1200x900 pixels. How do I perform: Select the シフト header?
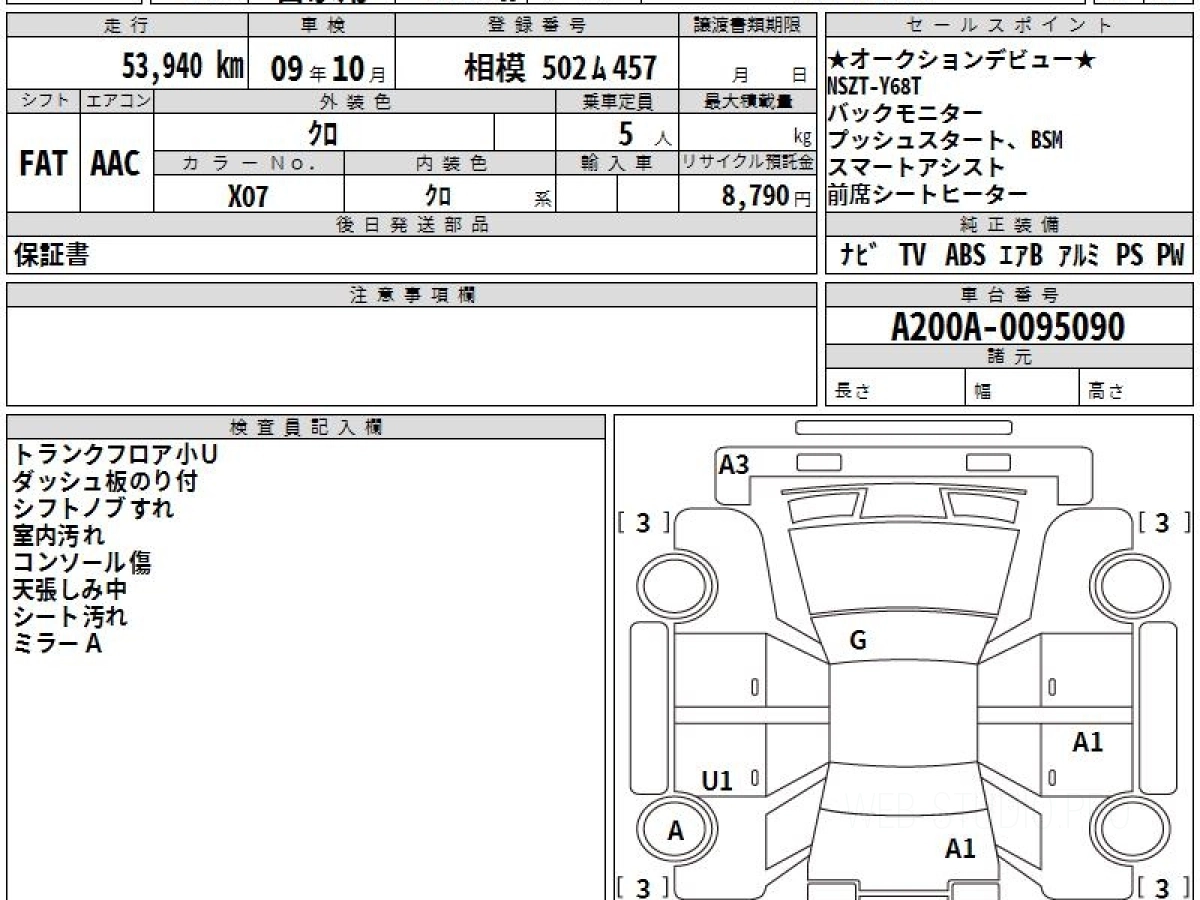(x=44, y=101)
